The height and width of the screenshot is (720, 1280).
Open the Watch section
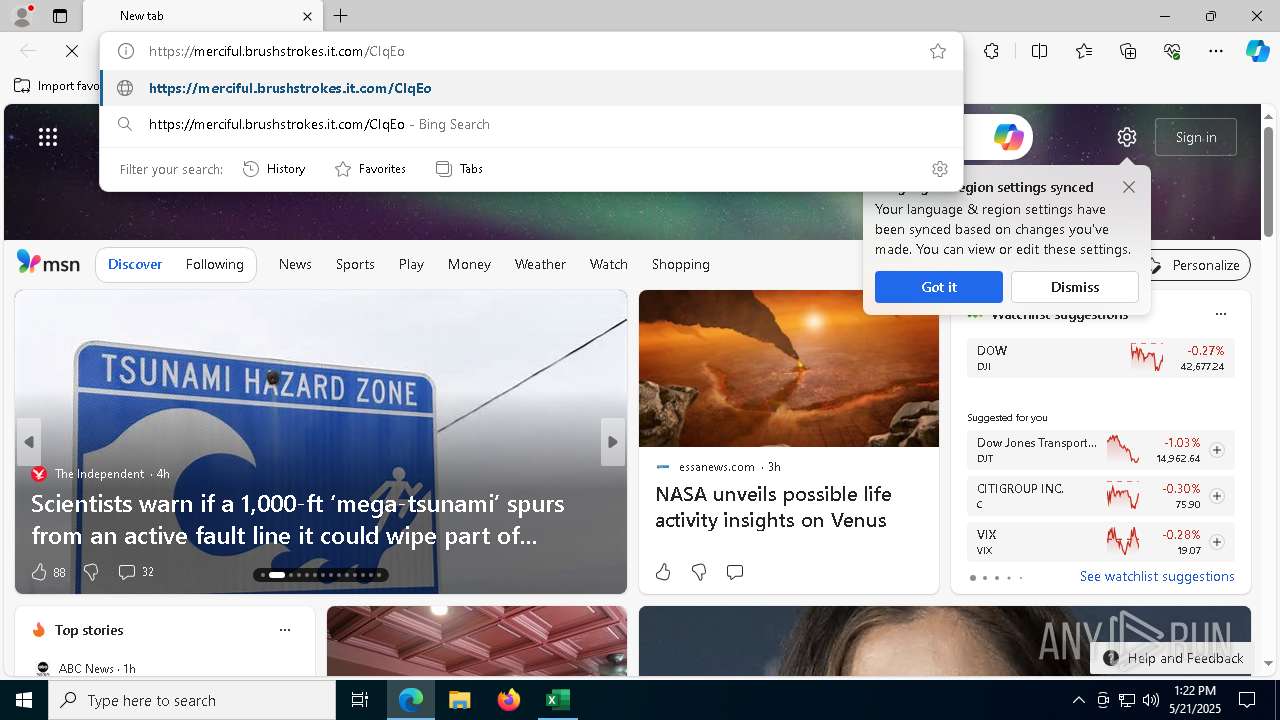click(609, 264)
